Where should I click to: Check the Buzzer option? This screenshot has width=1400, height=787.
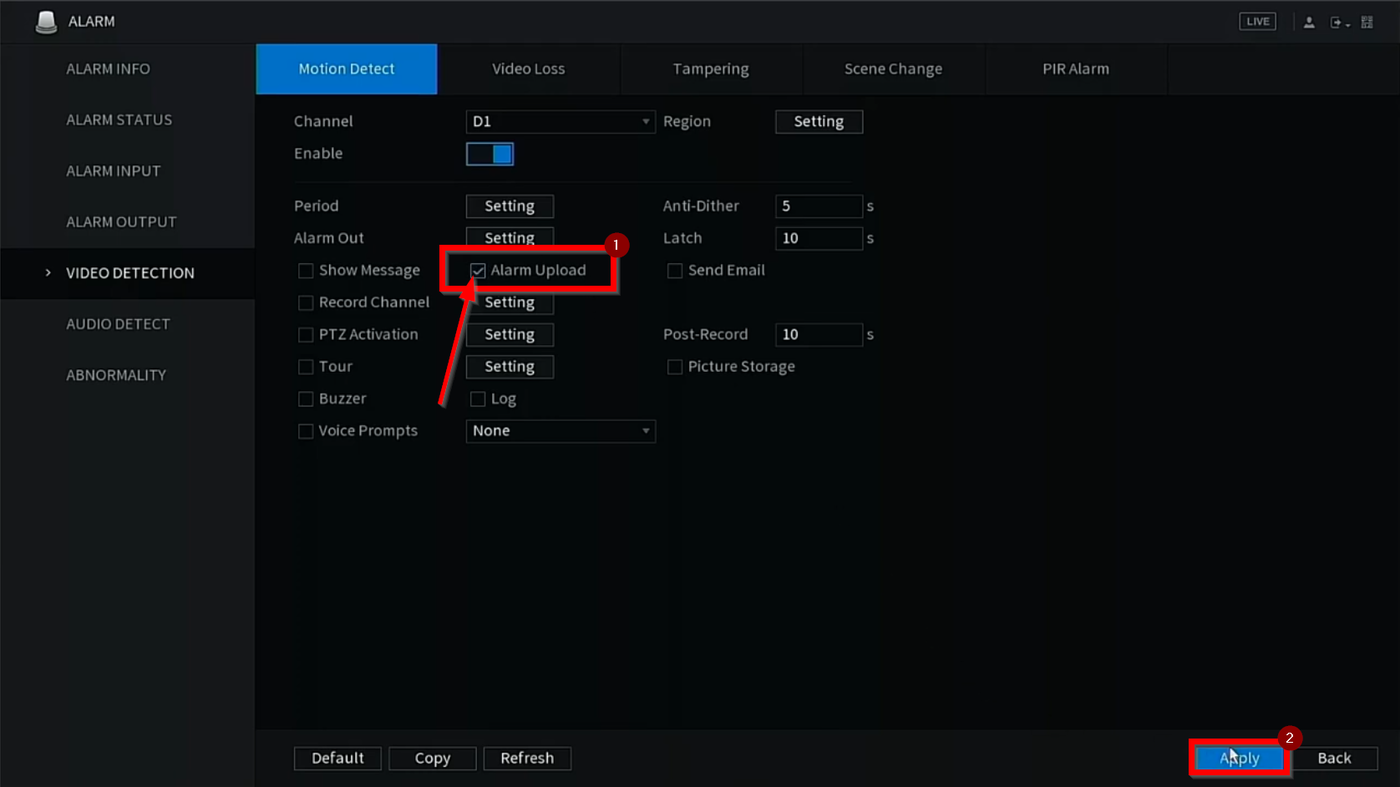306,399
